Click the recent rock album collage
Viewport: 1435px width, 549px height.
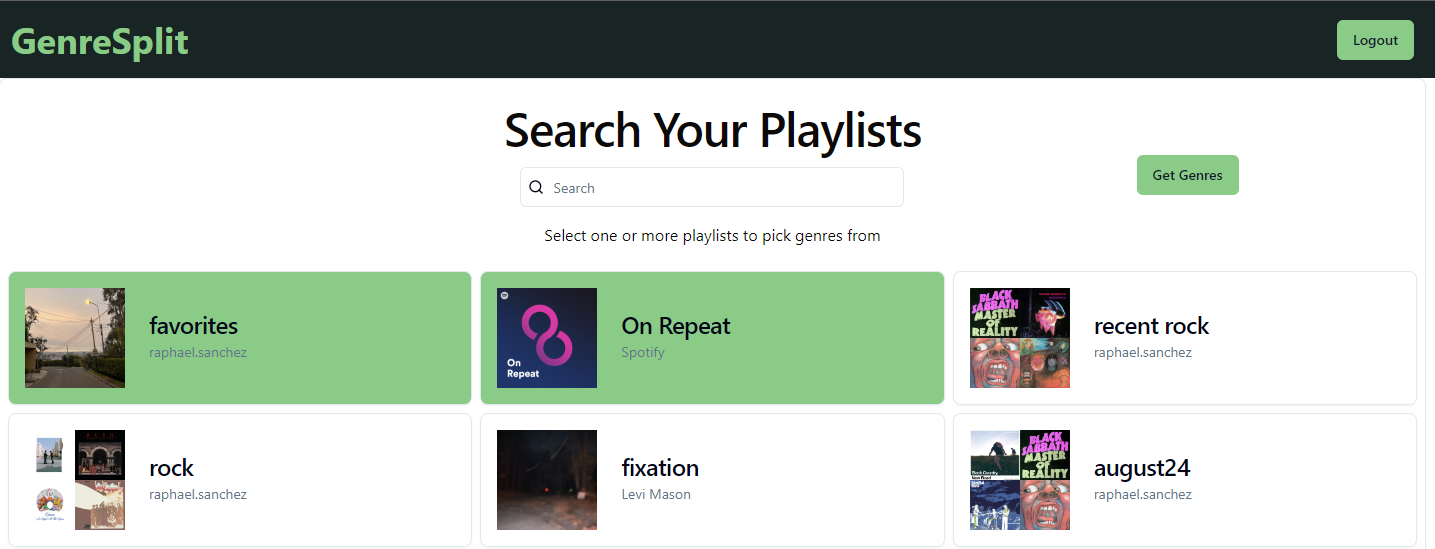point(1020,338)
